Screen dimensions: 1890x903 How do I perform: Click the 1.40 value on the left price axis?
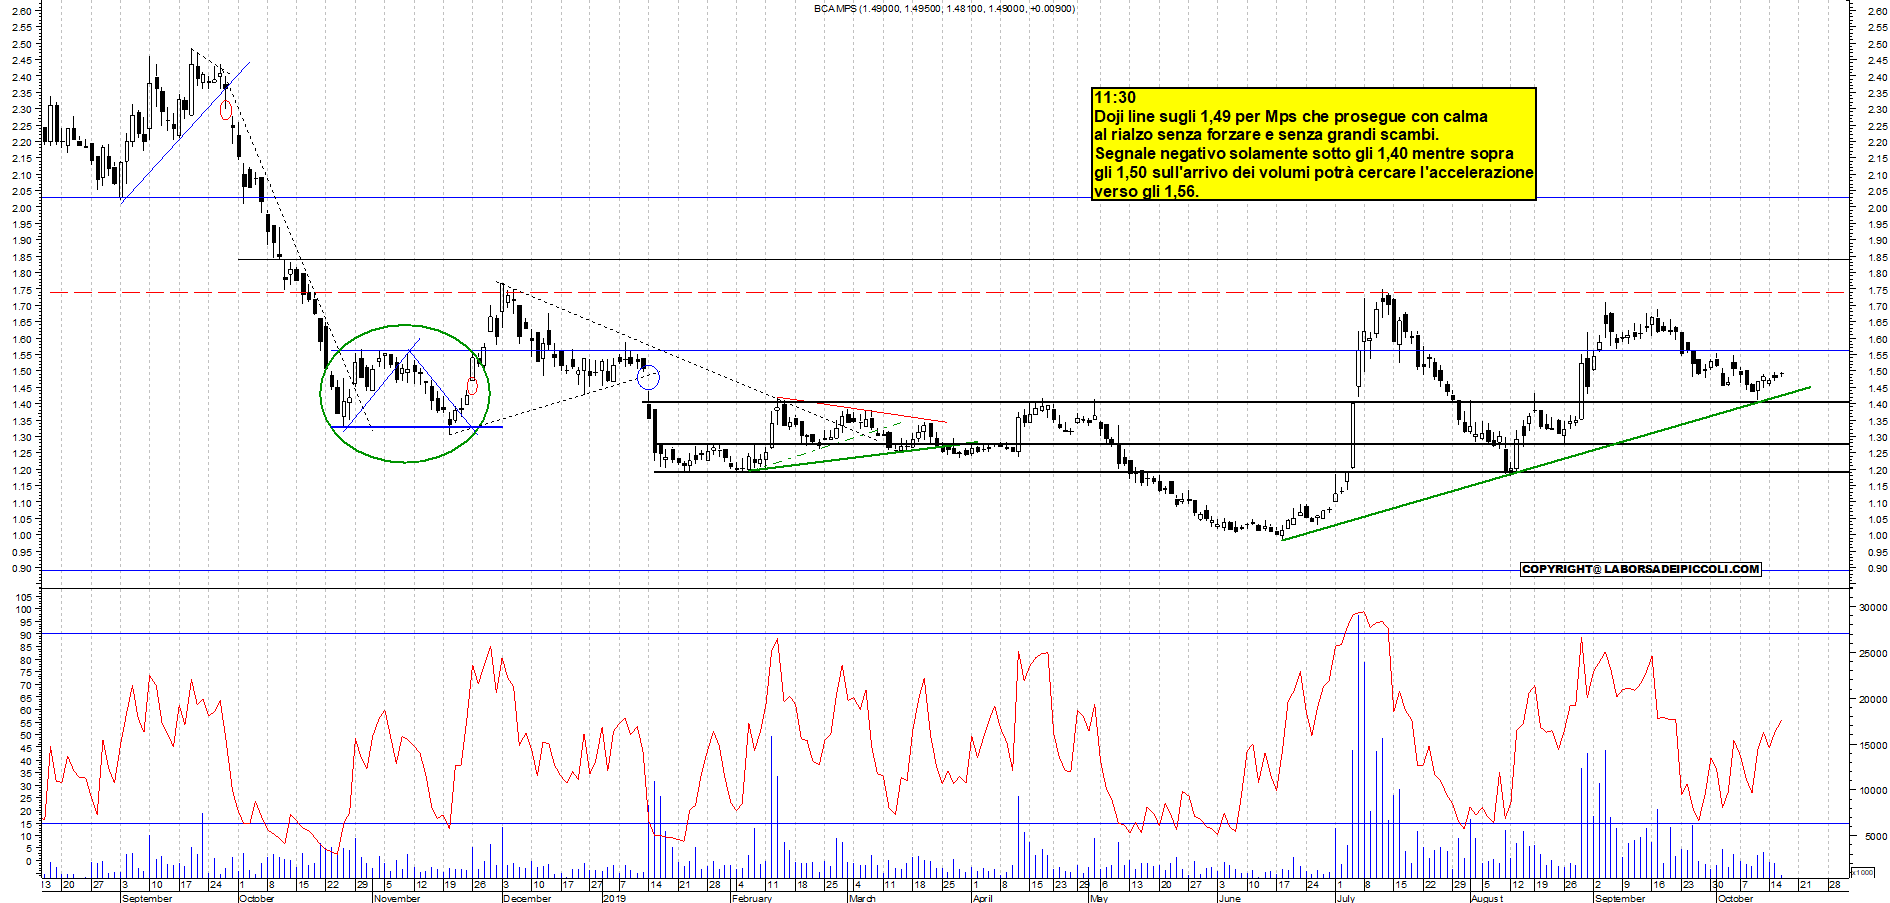(21, 404)
